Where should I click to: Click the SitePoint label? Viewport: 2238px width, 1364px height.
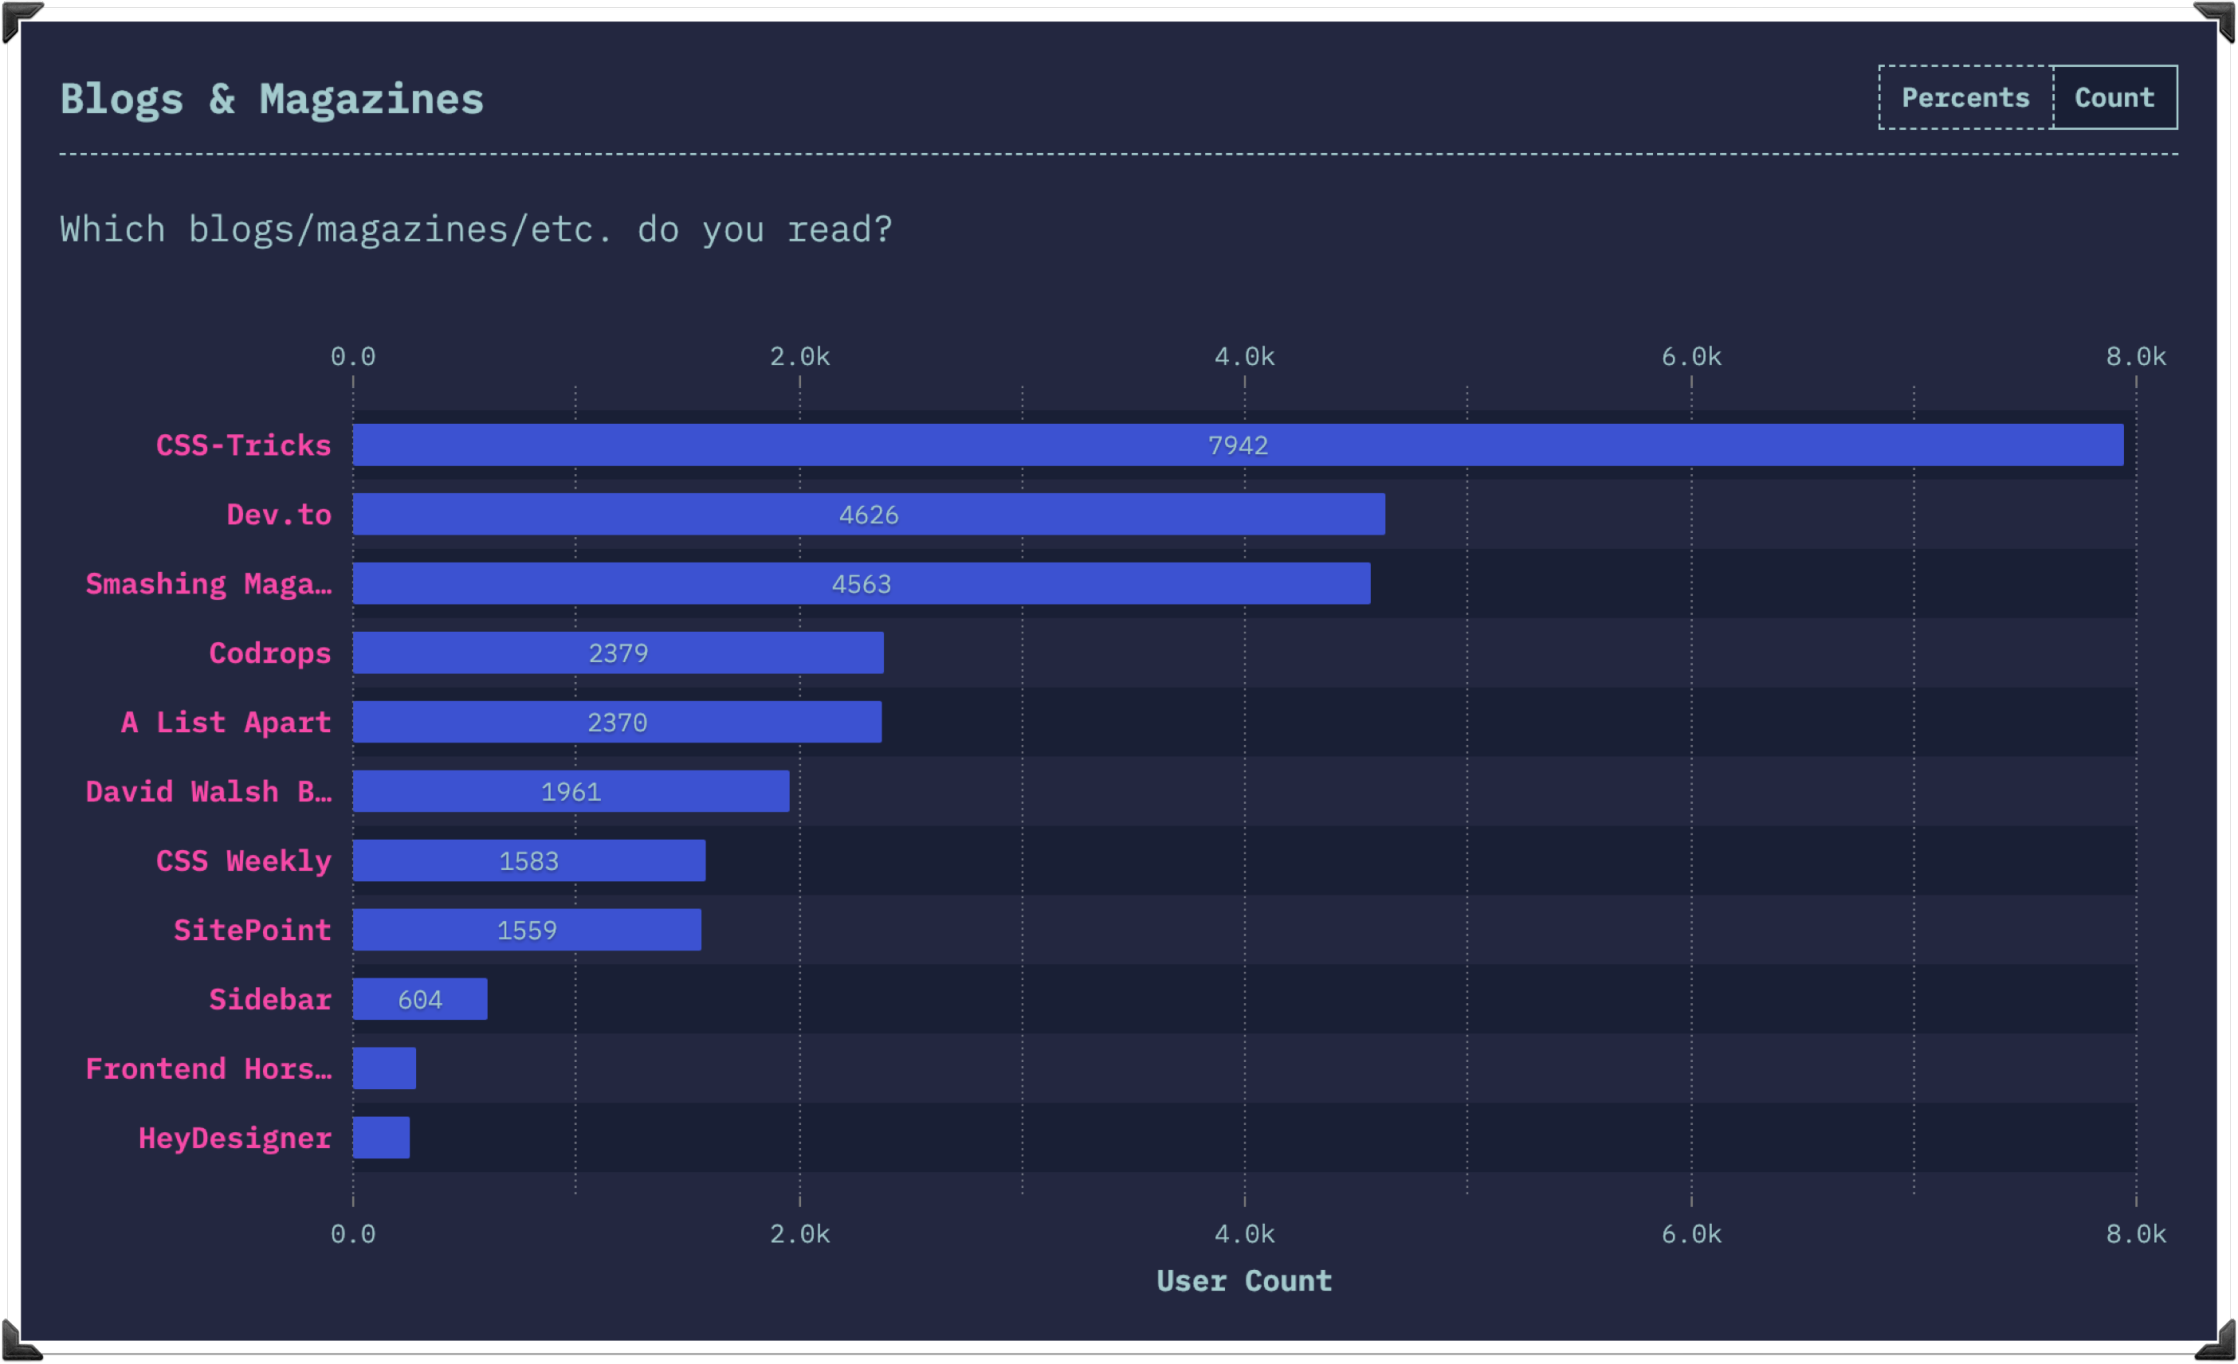[x=252, y=930]
